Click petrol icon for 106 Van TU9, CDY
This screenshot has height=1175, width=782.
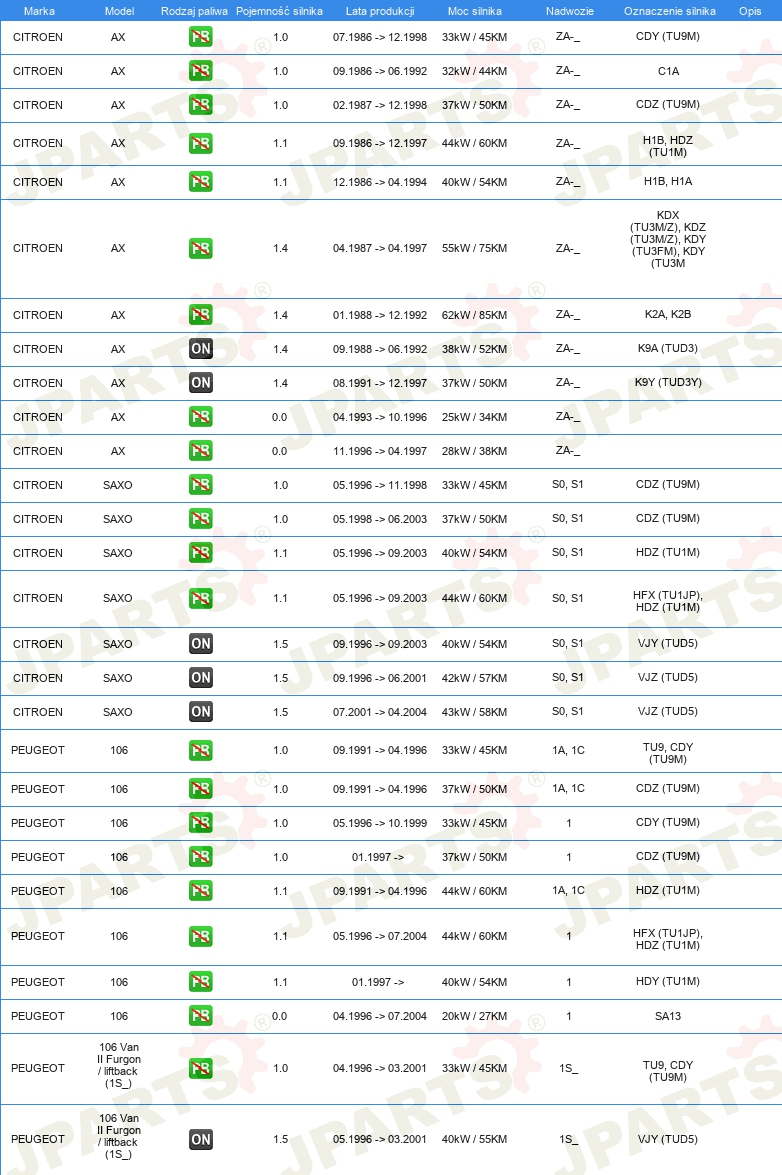click(200, 1069)
